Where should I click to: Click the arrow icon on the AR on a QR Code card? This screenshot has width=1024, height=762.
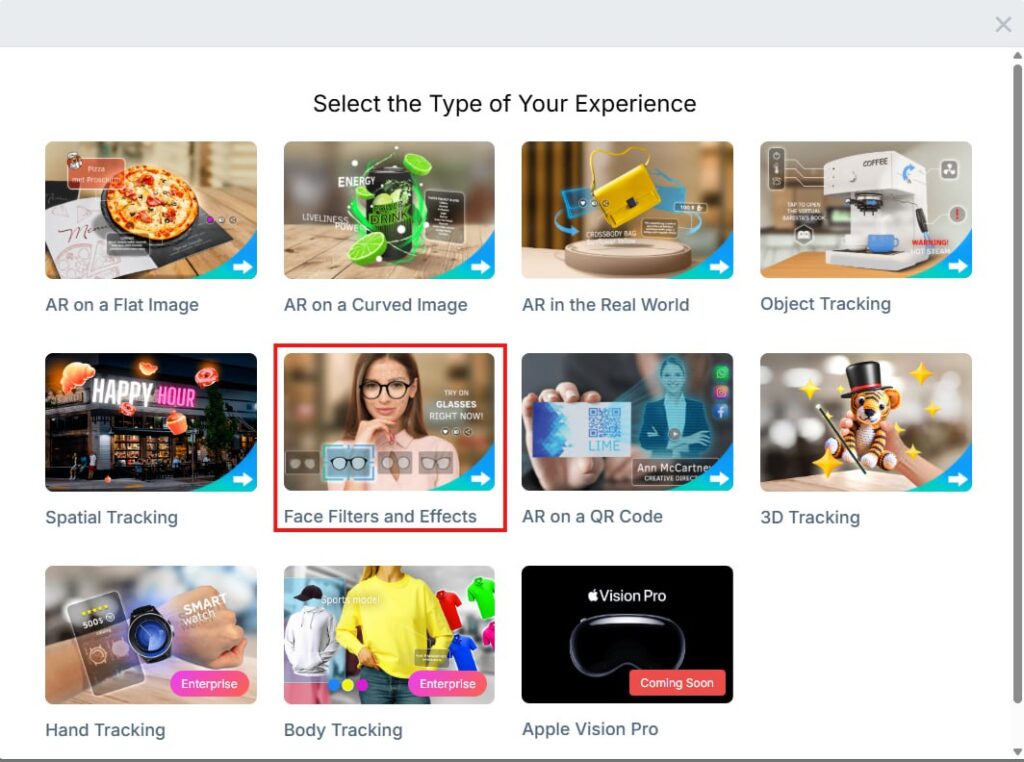(719, 479)
